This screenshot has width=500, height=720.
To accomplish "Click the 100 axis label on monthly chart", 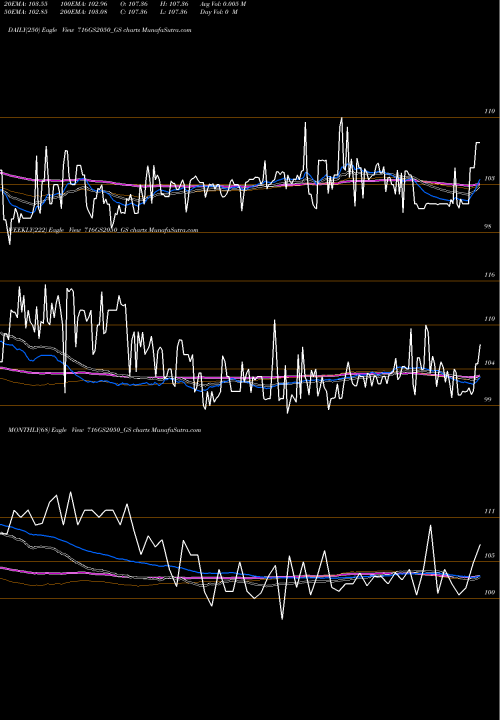I will [490, 592].
